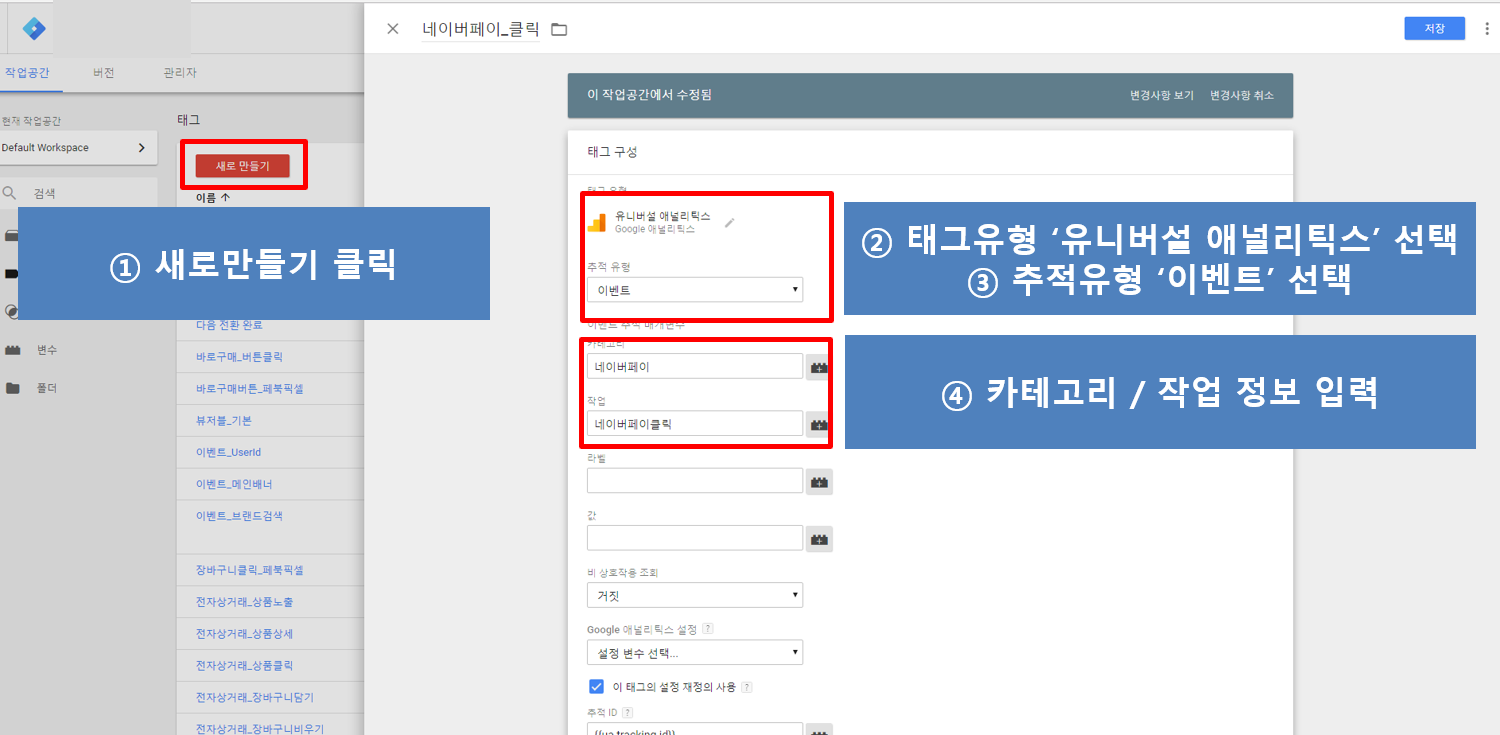Click the 카테고리 field containing 네이버페이
The height and width of the screenshot is (735, 1500).
coord(695,367)
